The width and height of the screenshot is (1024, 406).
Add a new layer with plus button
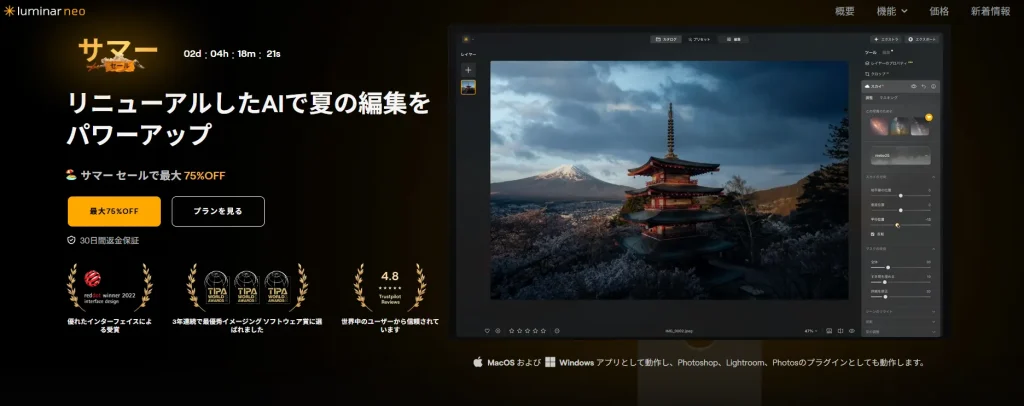coord(468,70)
